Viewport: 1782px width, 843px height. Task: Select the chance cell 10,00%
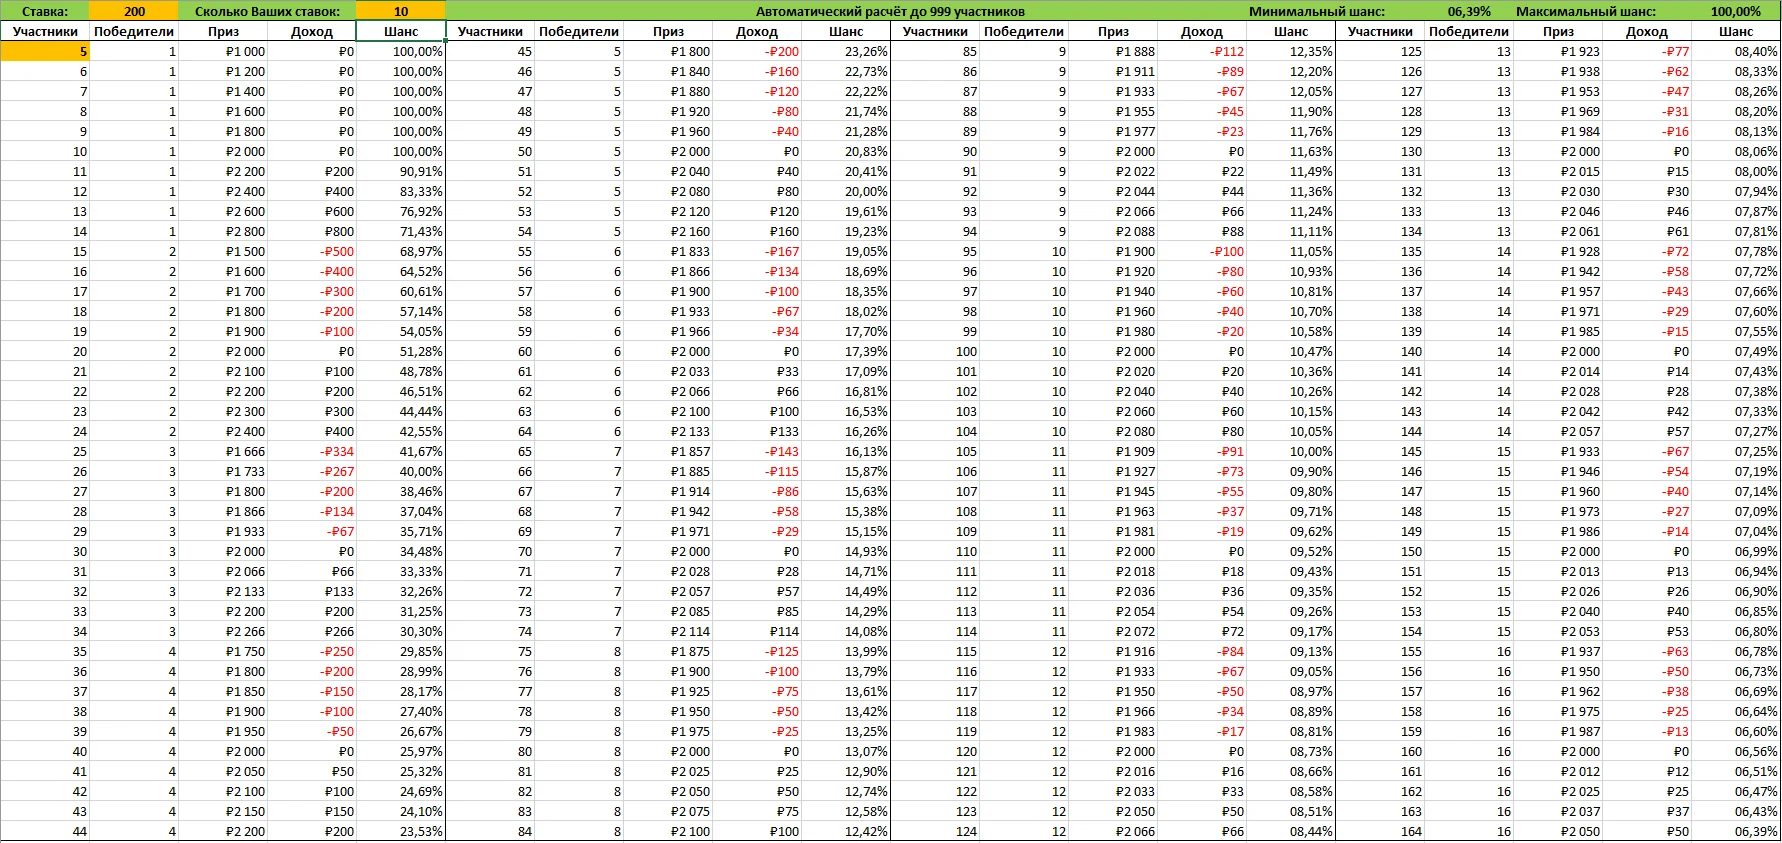point(1291,451)
